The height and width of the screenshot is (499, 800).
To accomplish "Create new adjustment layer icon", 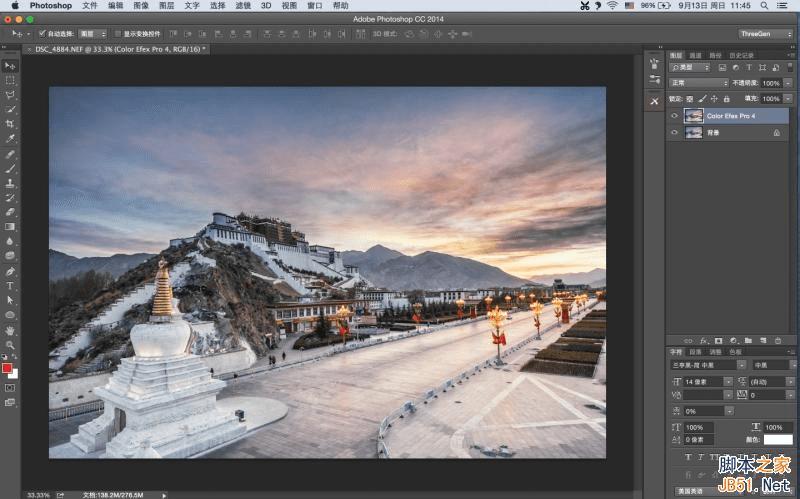I will [x=733, y=340].
